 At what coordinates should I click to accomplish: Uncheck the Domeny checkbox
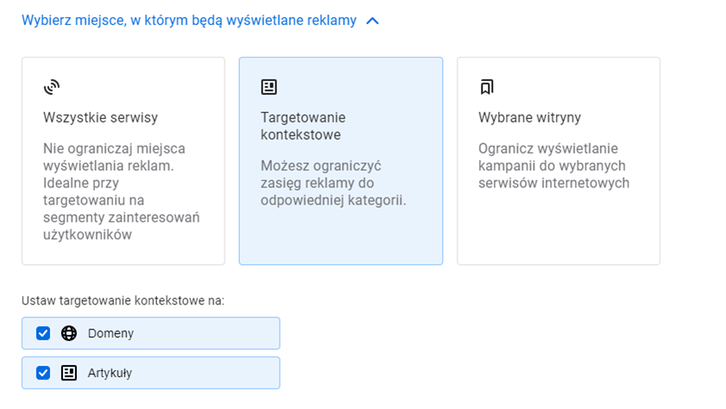pyautogui.click(x=43, y=333)
